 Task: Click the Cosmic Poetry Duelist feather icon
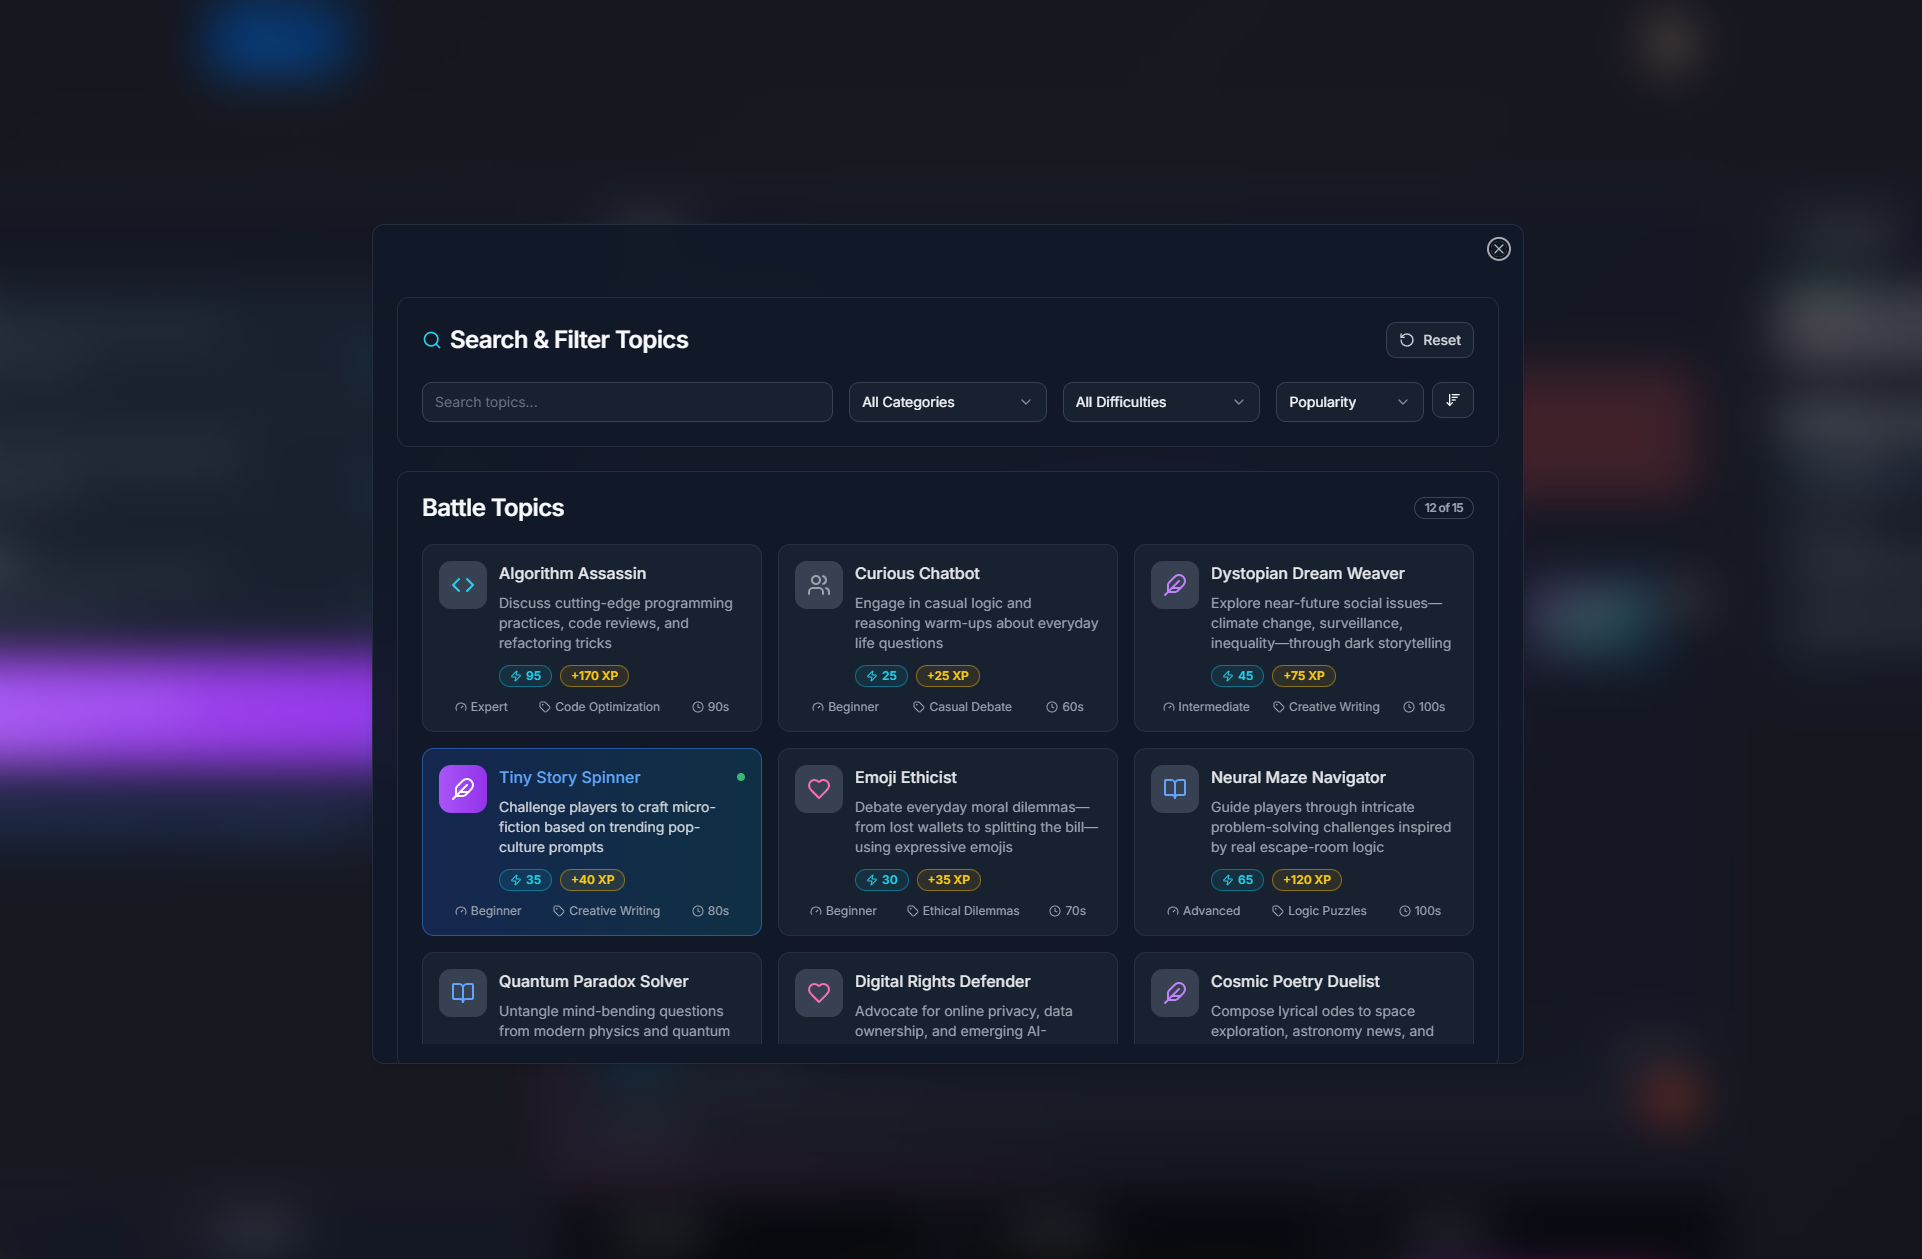click(1174, 993)
